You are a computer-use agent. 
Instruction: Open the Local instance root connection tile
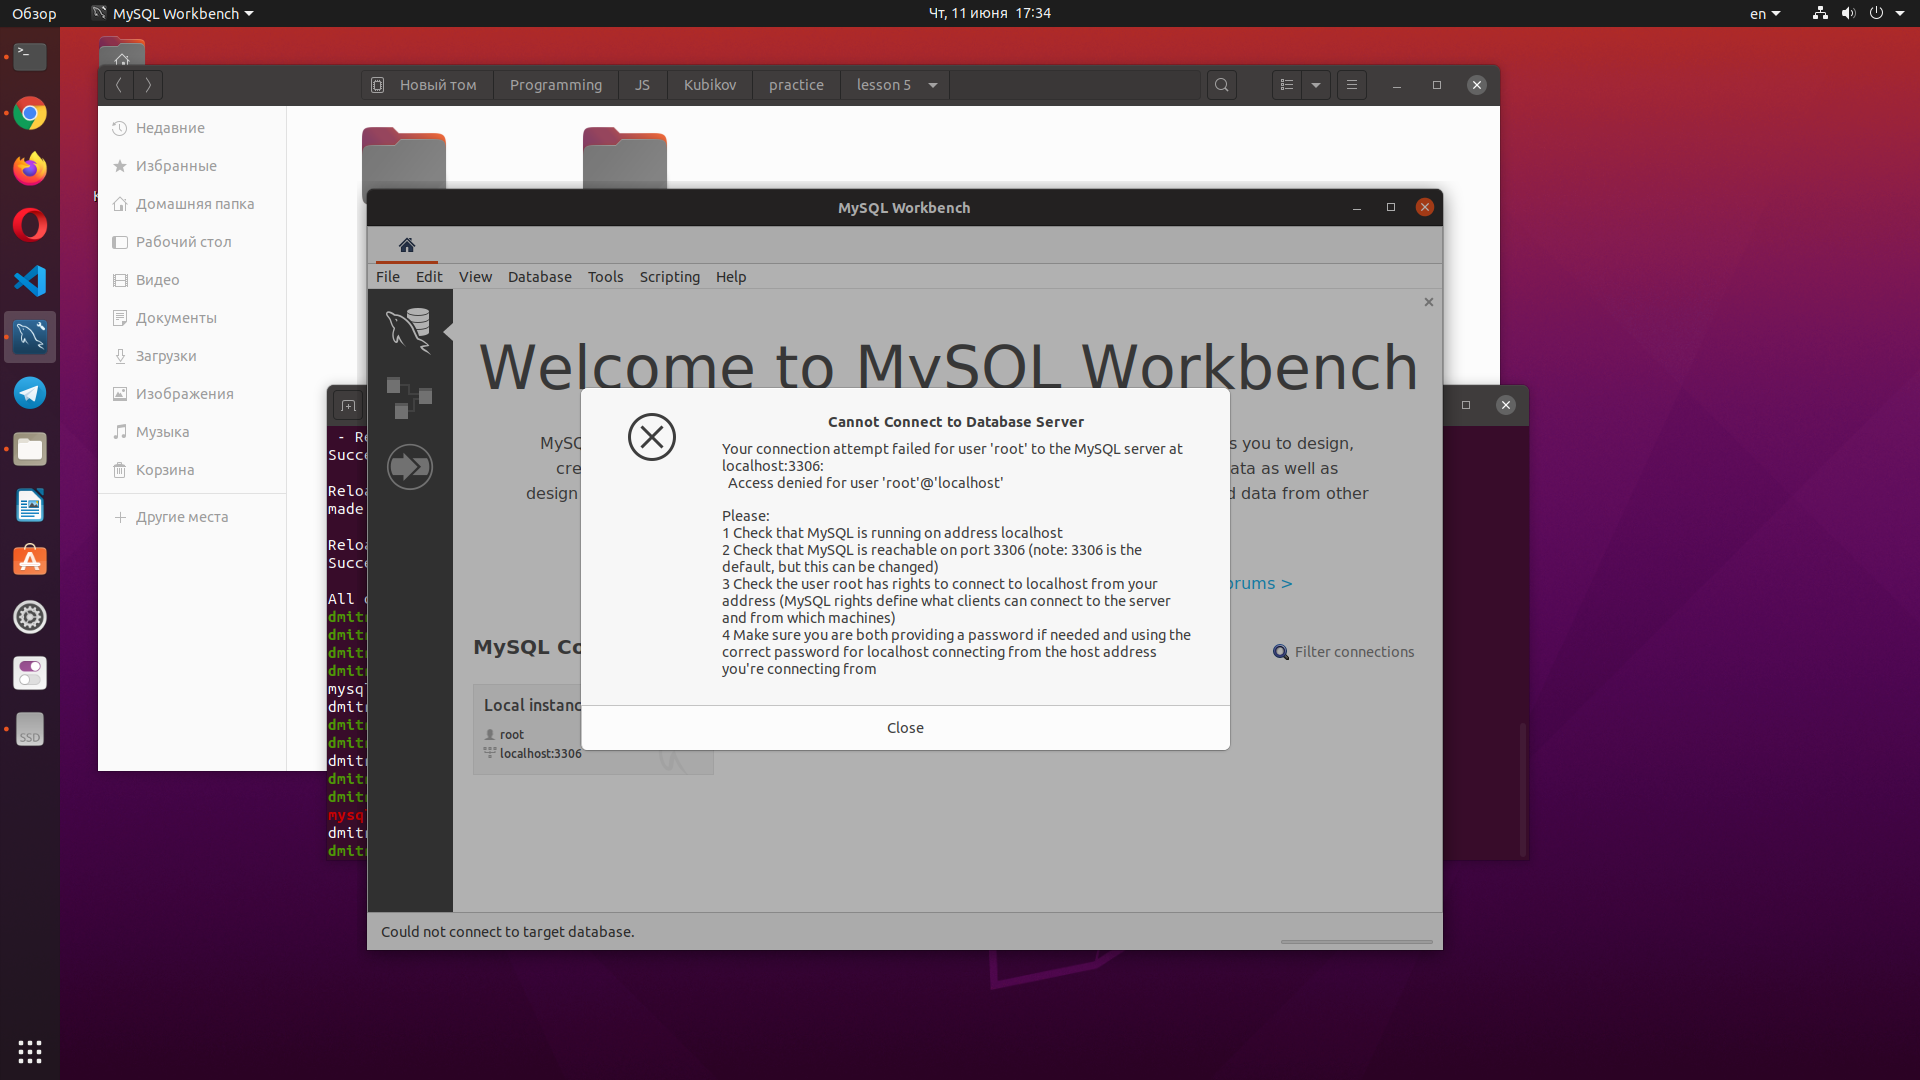[593, 729]
